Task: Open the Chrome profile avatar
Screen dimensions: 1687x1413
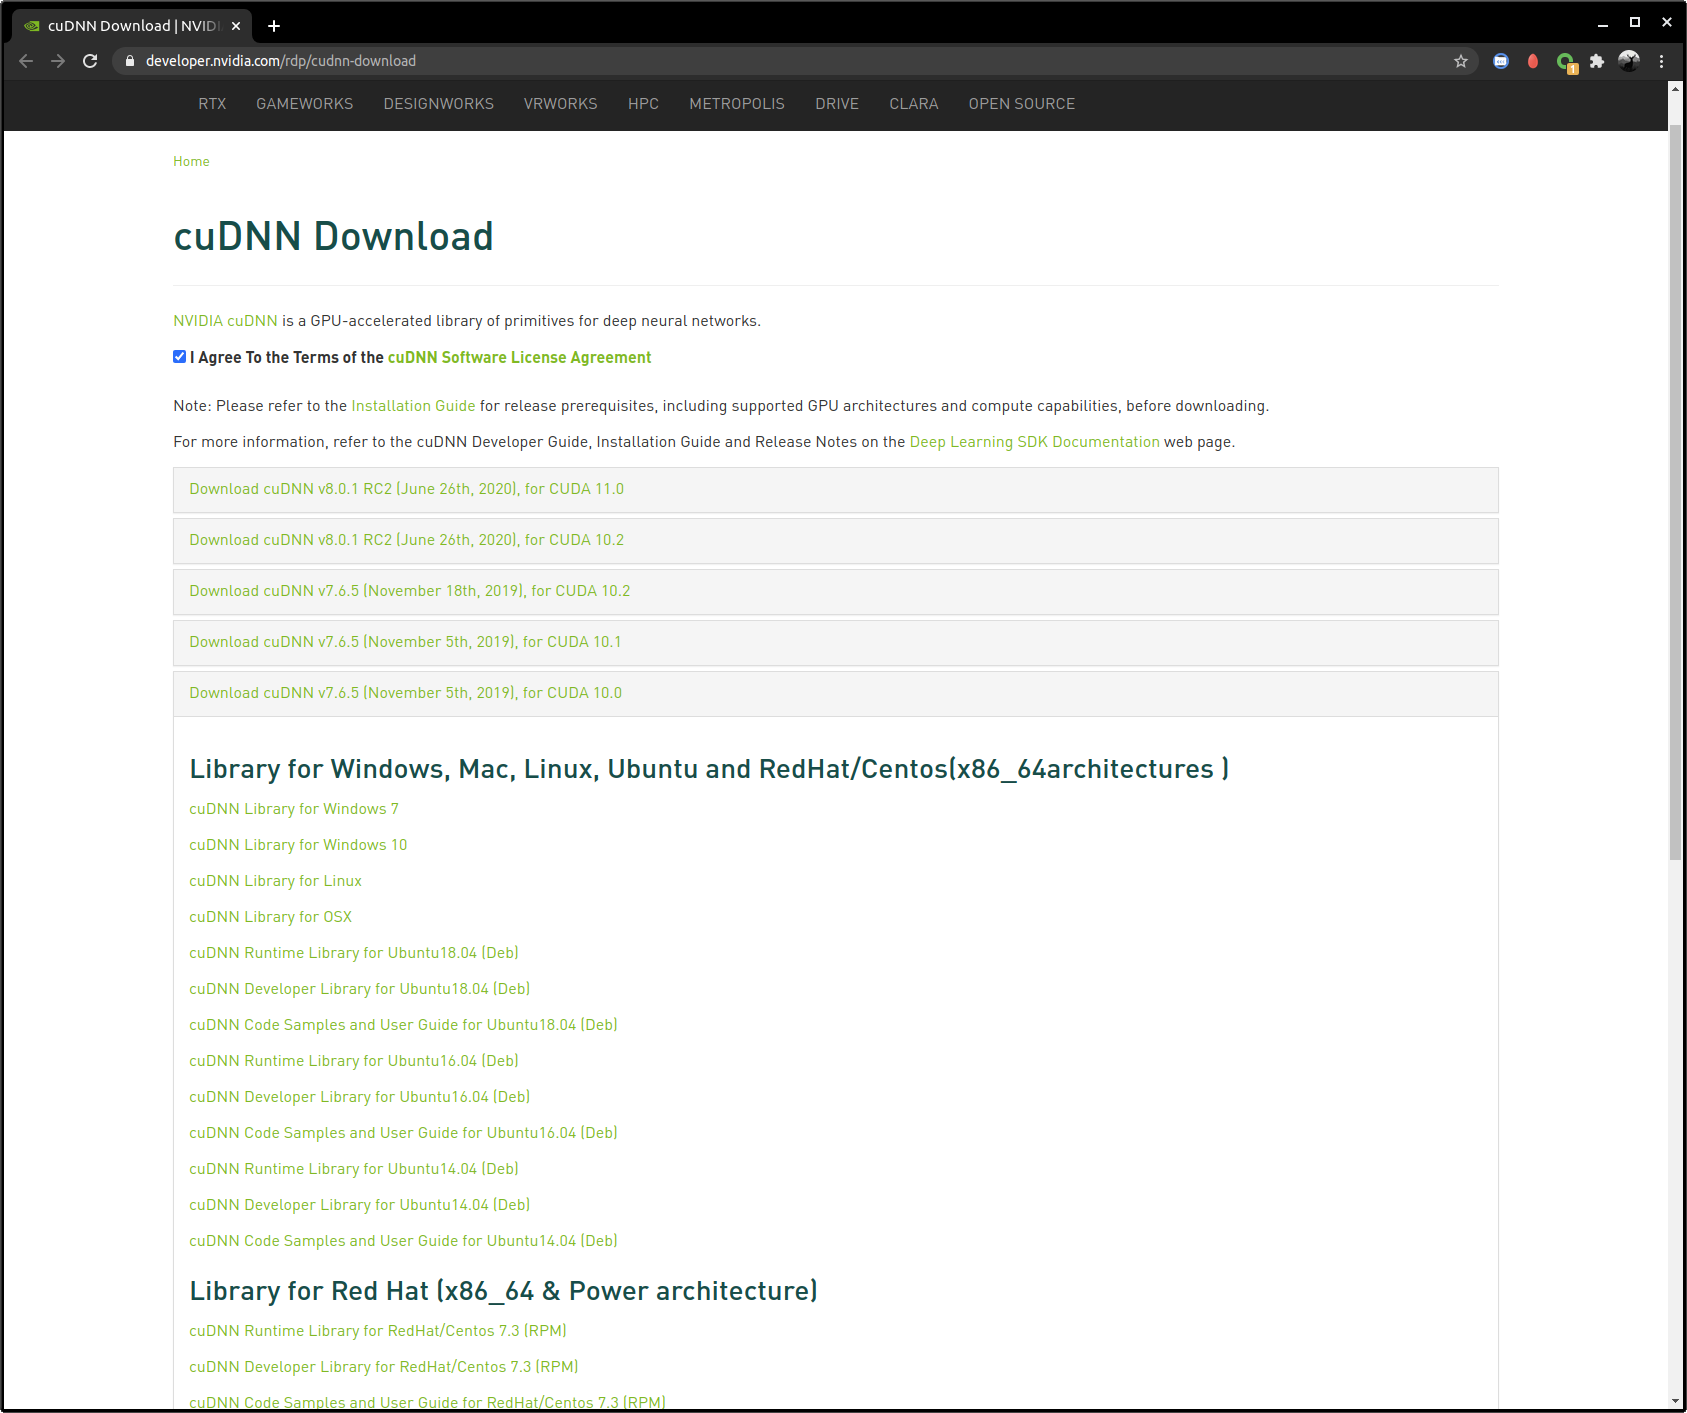Action: click(1629, 61)
